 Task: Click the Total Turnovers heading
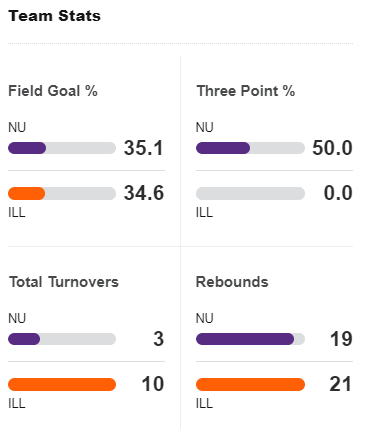(x=64, y=282)
